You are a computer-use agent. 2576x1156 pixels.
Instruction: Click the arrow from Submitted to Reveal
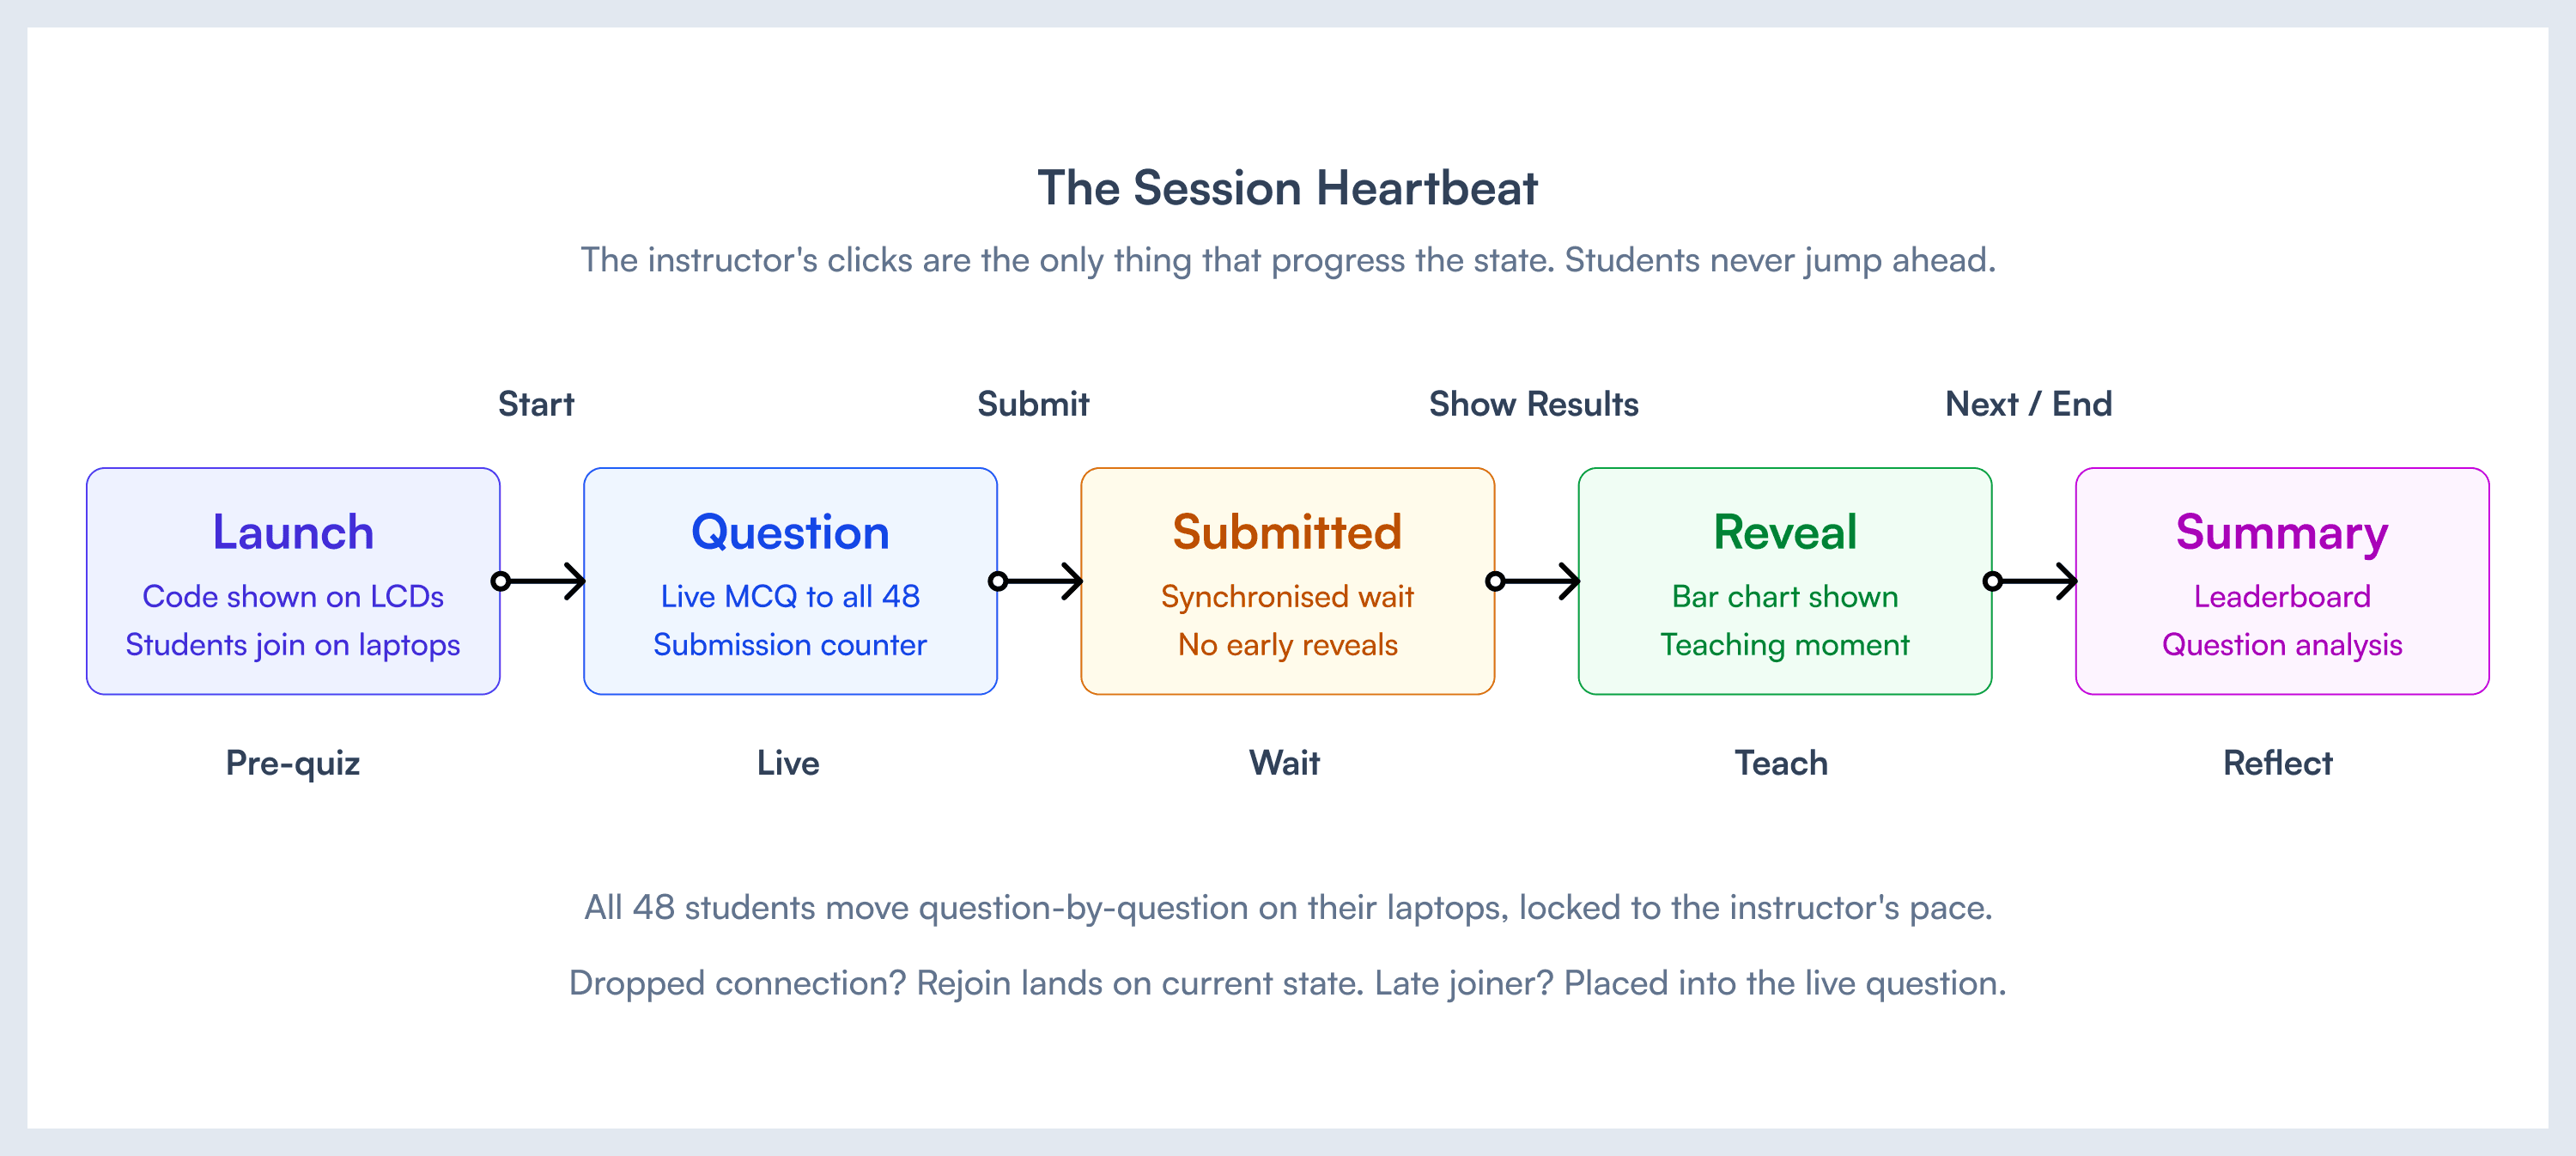click(x=1535, y=581)
